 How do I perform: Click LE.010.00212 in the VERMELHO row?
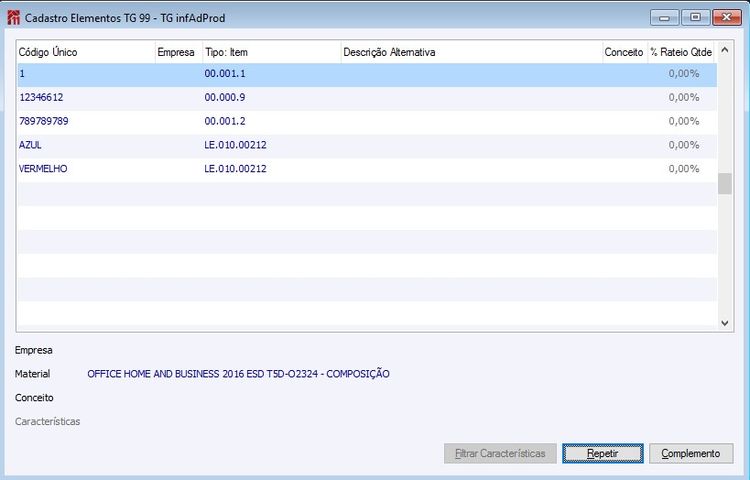[235, 169]
